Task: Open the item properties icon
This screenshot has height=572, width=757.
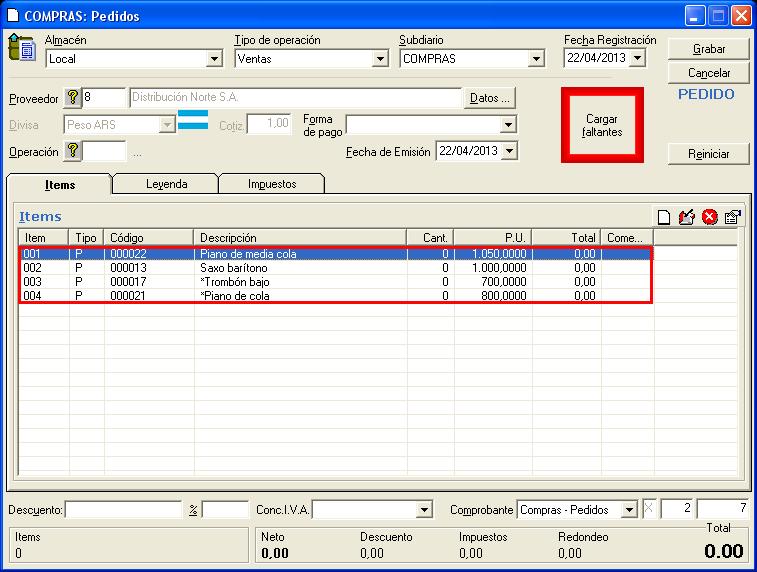Action: click(732, 217)
